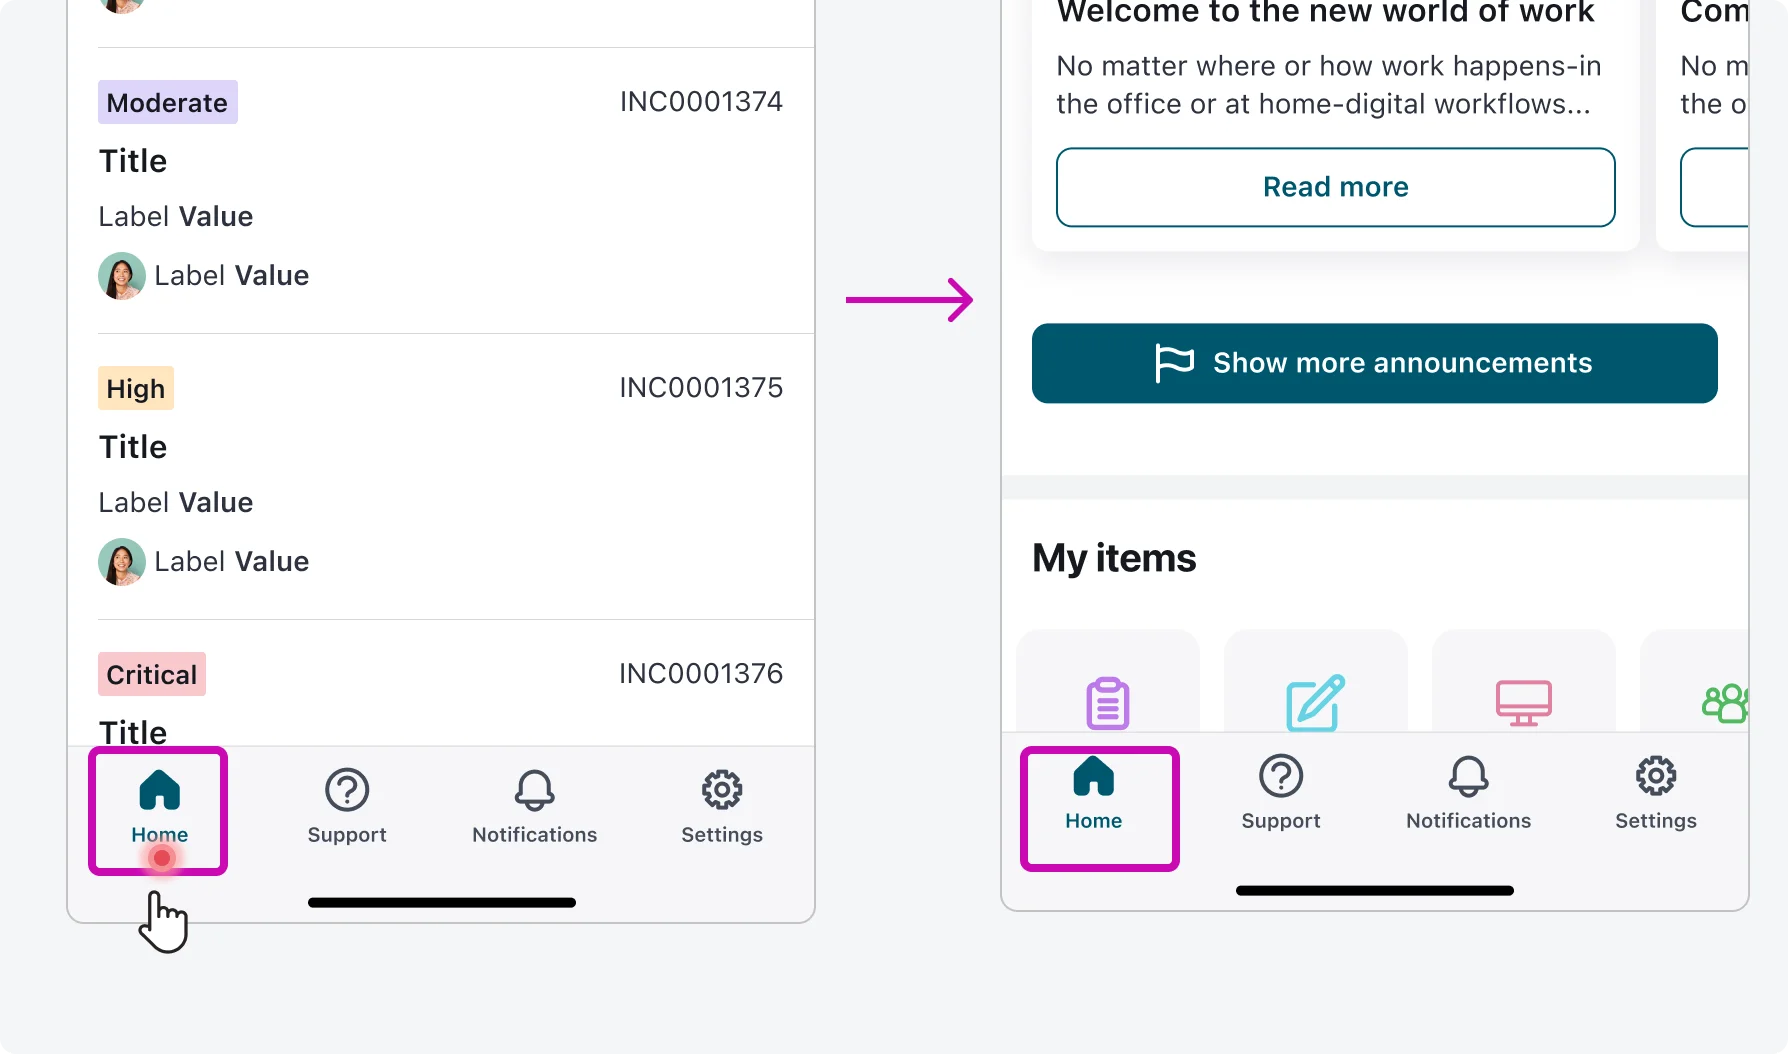Image resolution: width=1788 pixels, height=1054 pixels.
Task: Select Home tab in right phone
Action: [x=1094, y=794]
